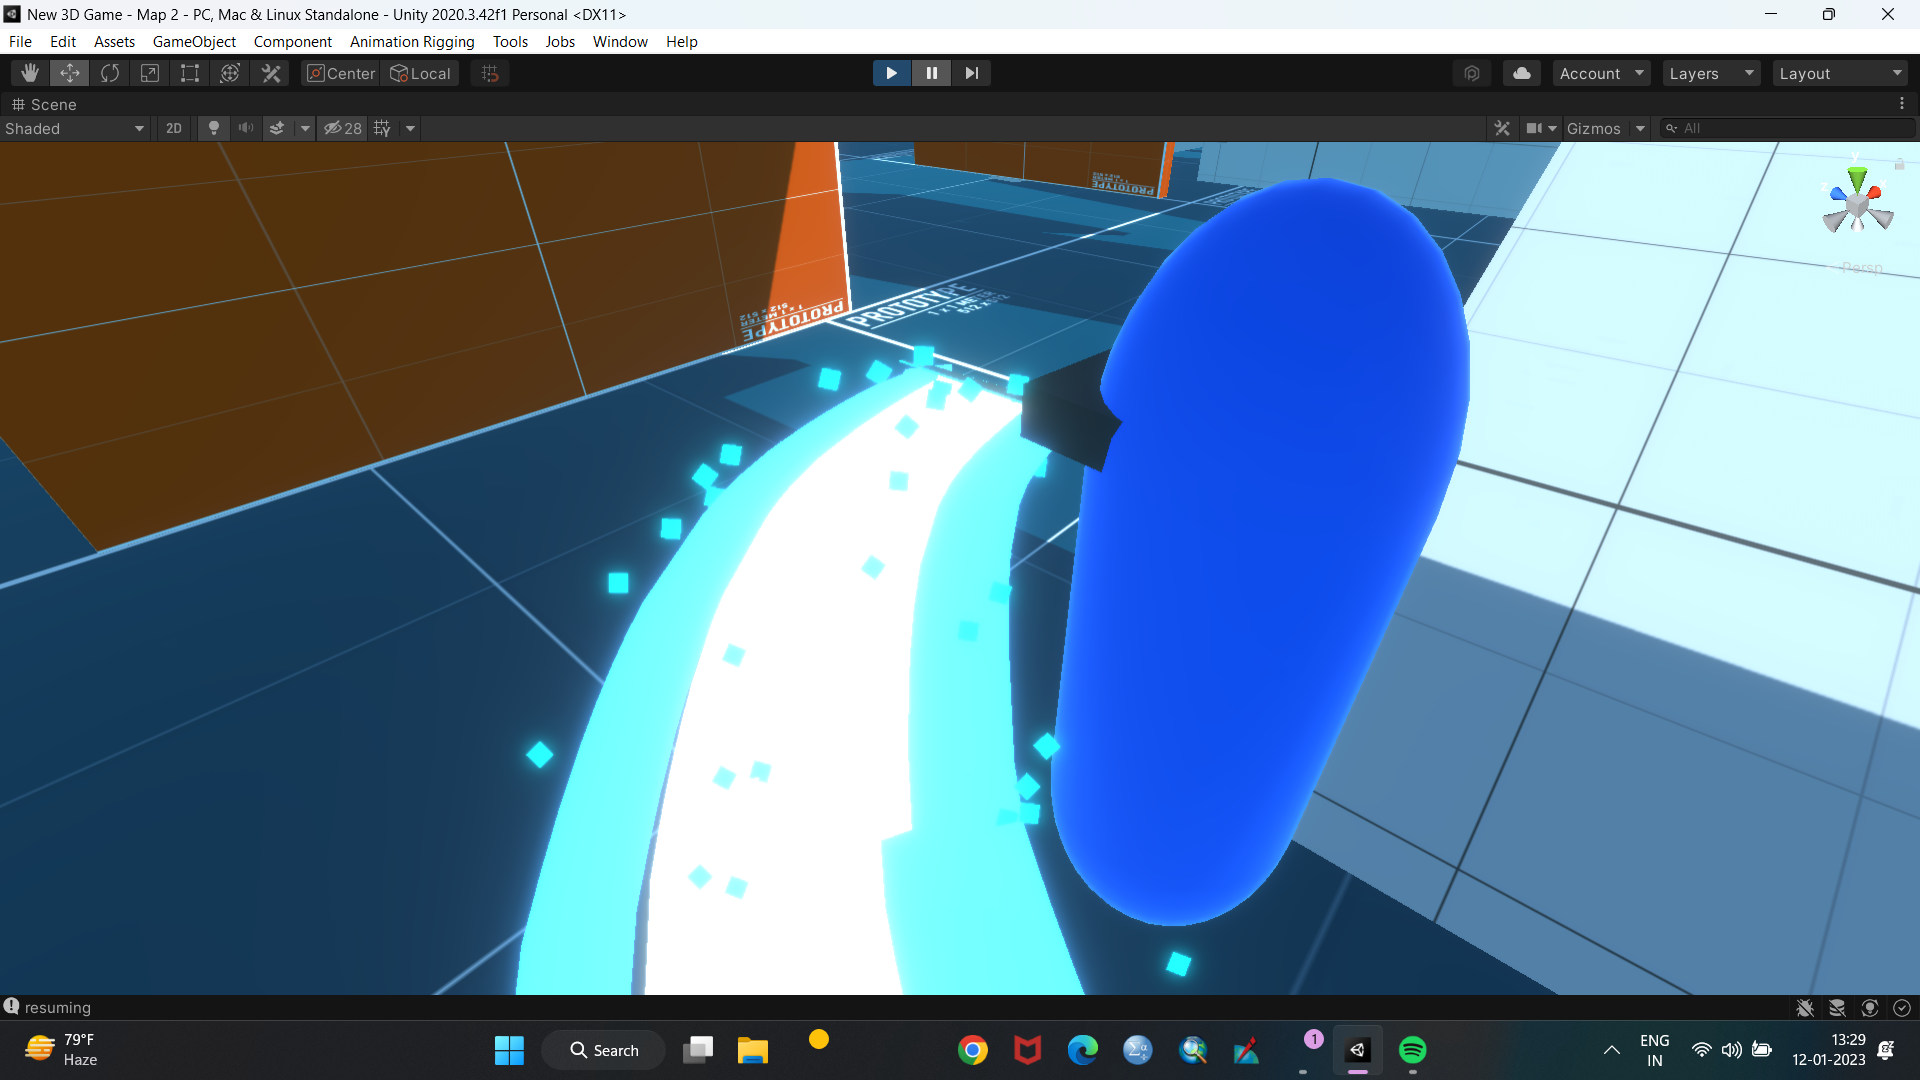Open the Shaded draw mode dropdown
This screenshot has height=1080, width=1920.
point(75,128)
